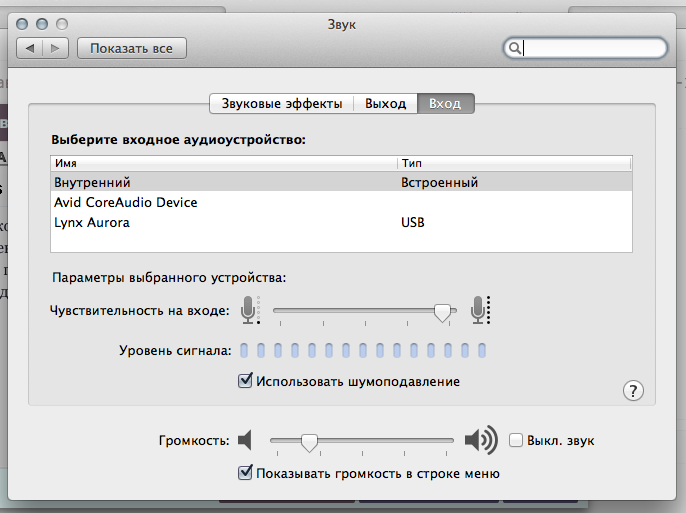
Task: Close the Звук window
Action: 22,24
